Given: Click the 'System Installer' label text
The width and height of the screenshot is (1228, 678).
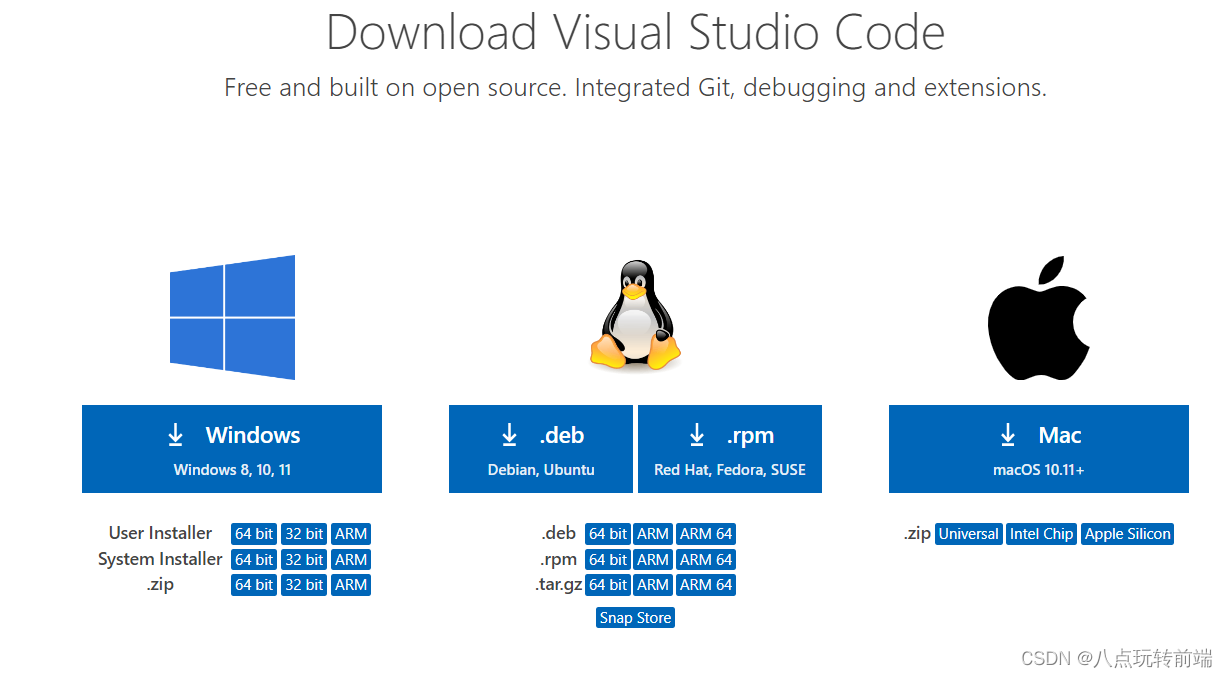Looking at the screenshot, I should click(160, 559).
